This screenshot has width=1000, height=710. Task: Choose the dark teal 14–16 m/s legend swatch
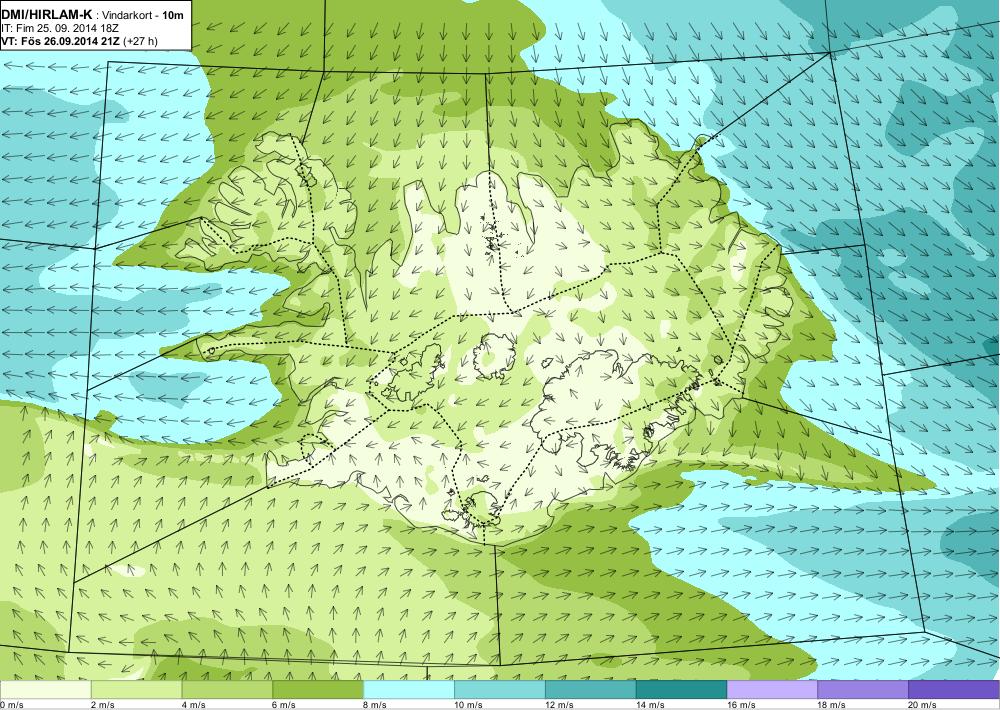[x=681, y=690]
